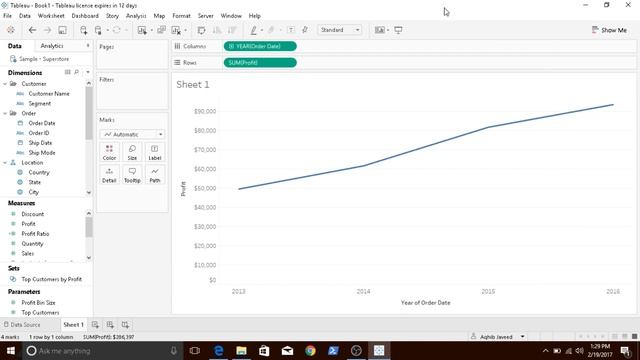Click the Measures list scrollbar thumb

(x=89, y=227)
